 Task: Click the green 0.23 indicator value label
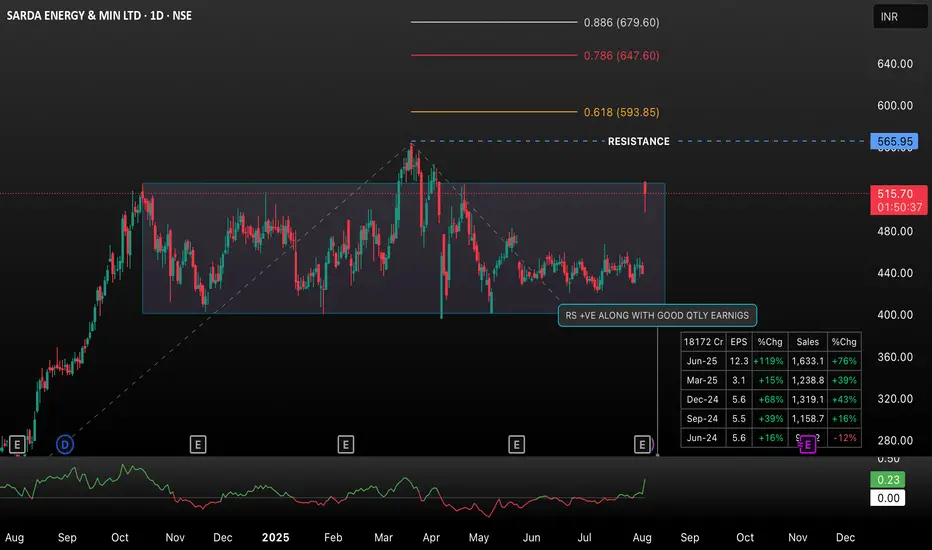click(x=888, y=480)
